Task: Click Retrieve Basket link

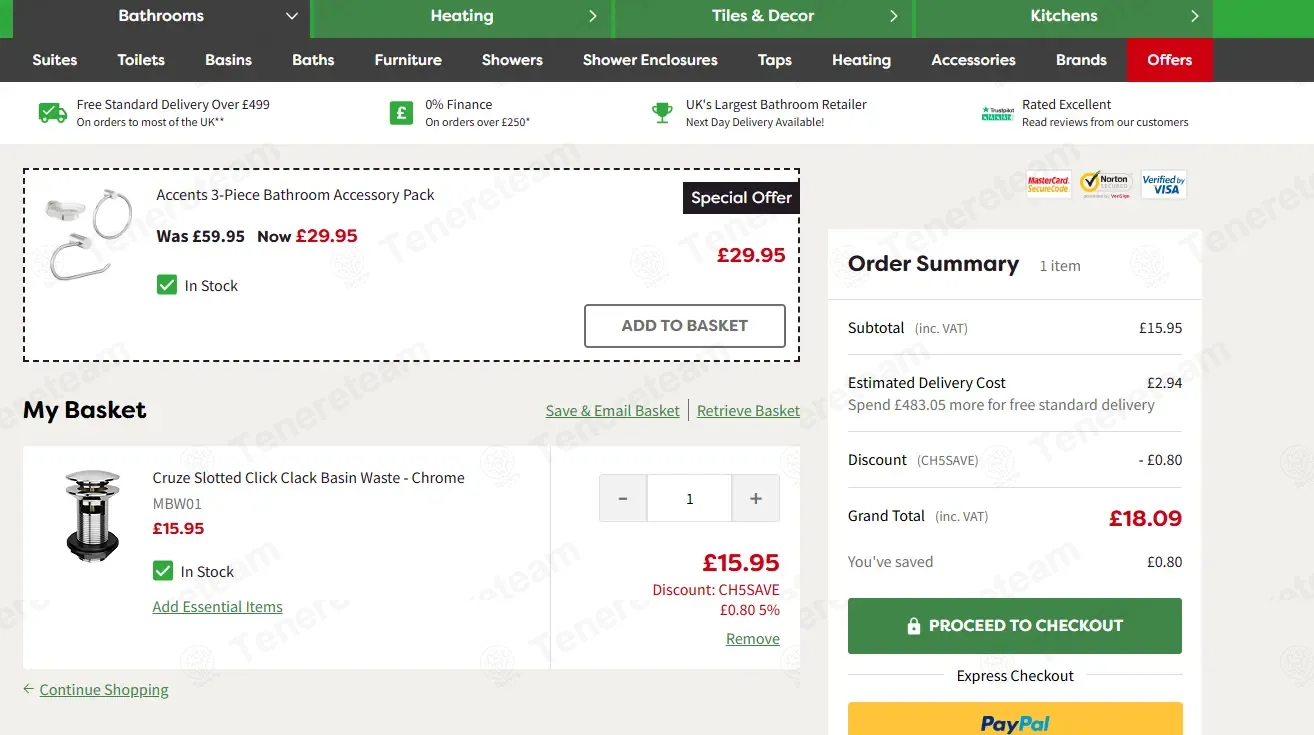Action: pyautogui.click(x=748, y=410)
